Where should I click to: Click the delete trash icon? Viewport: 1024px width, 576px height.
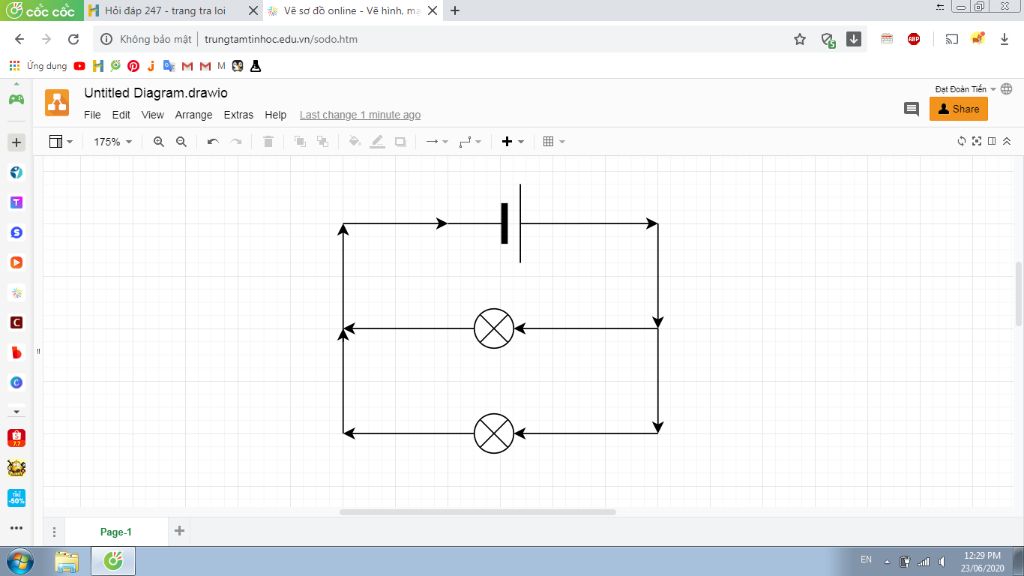268,142
